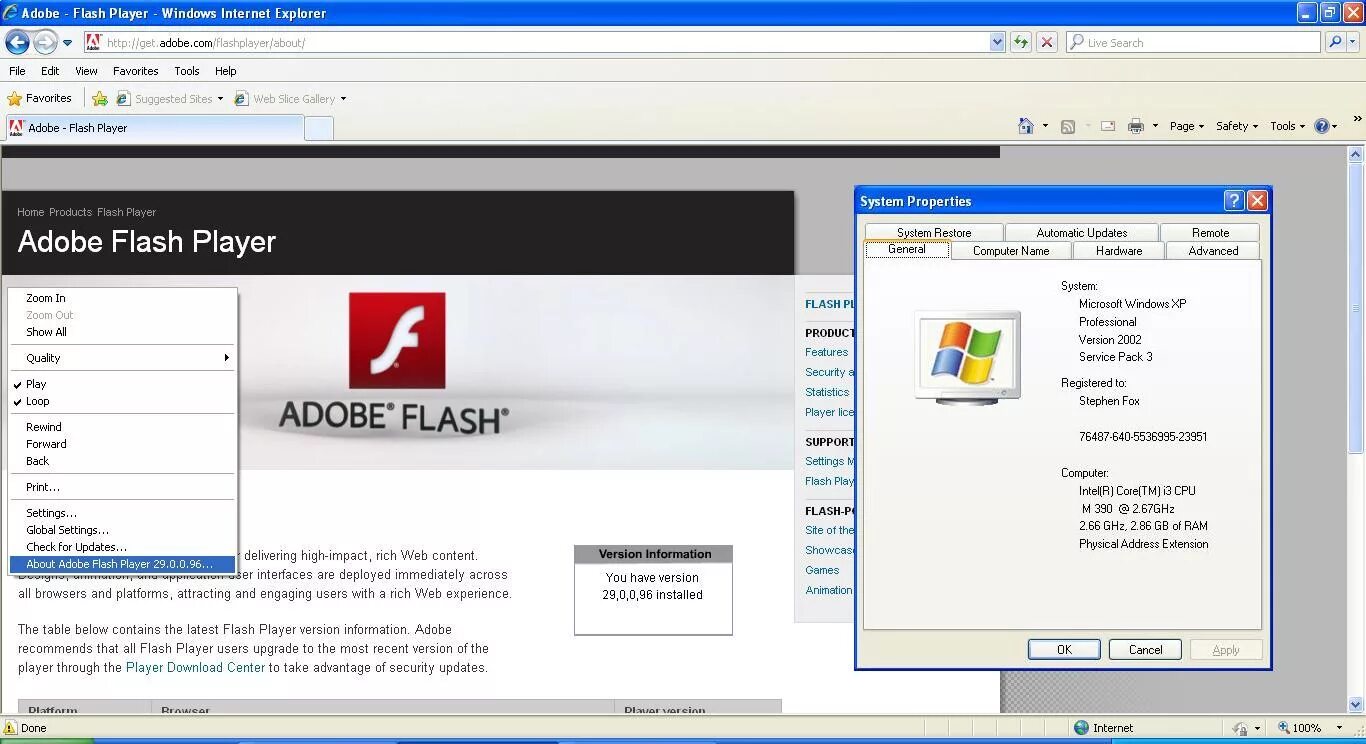This screenshot has width=1366, height=744.
Task: Click the Add to Favorites Bar icon
Action: click(100, 98)
